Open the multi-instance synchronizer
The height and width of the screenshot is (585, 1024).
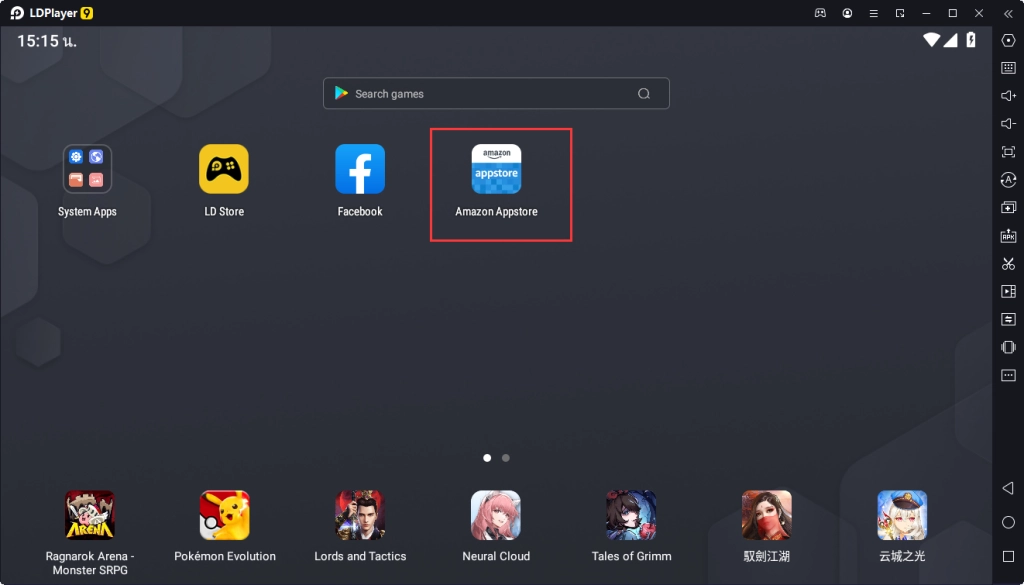1008,319
